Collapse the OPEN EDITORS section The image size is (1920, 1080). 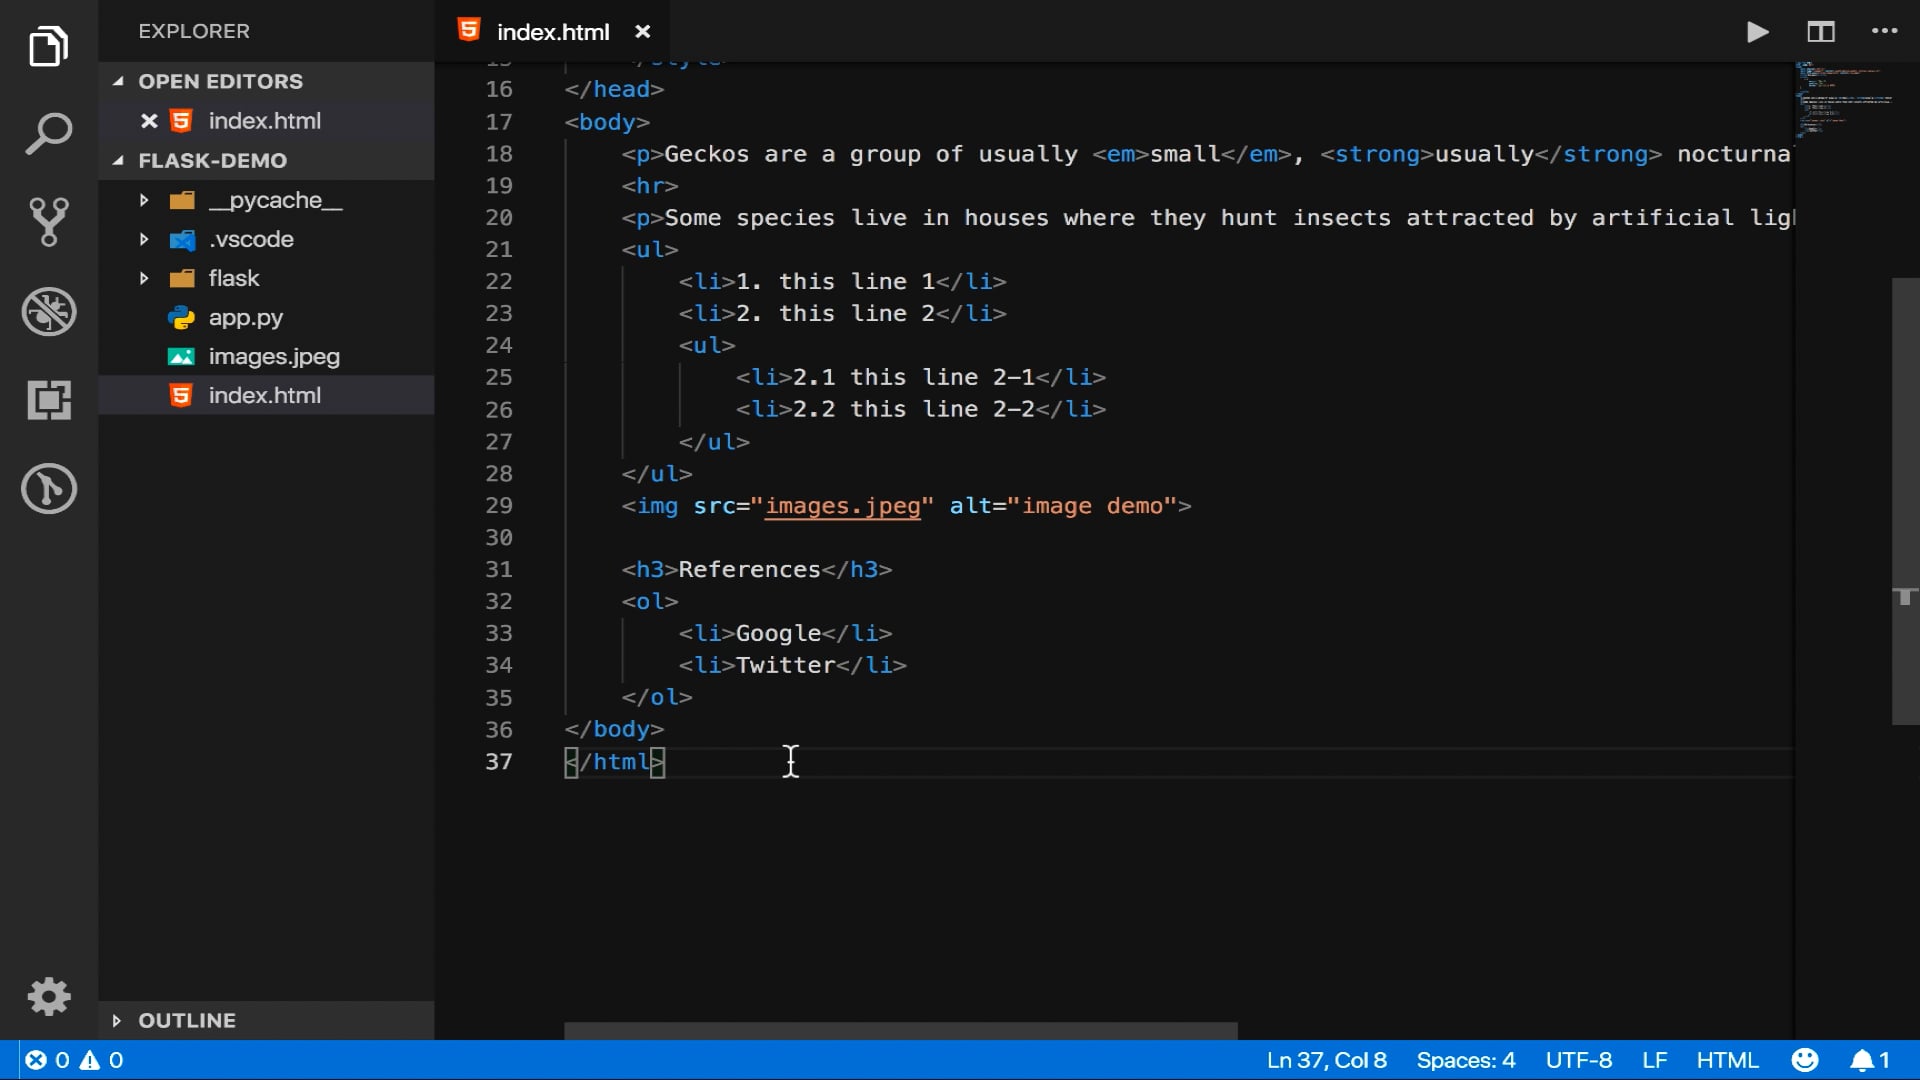pyautogui.click(x=220, y=81)
